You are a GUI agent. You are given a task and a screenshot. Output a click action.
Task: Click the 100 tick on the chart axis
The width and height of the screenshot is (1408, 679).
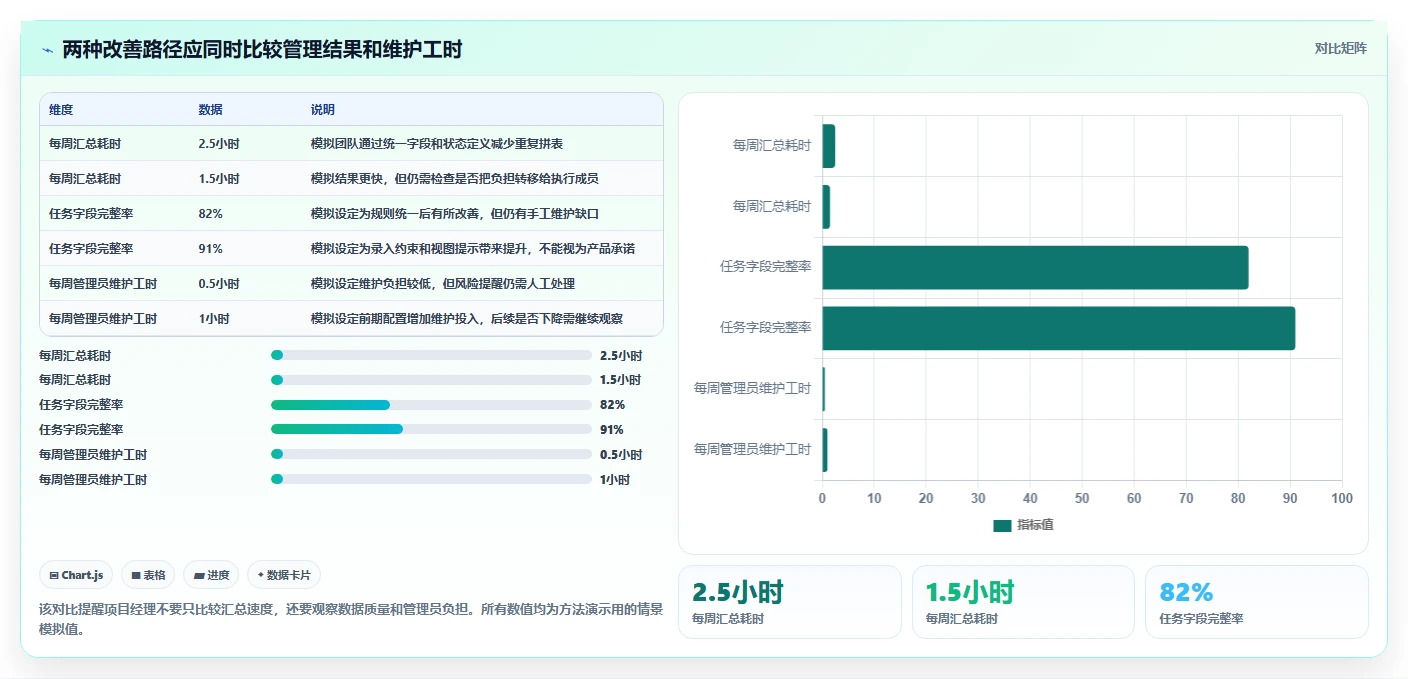(x=1342, y=498)
